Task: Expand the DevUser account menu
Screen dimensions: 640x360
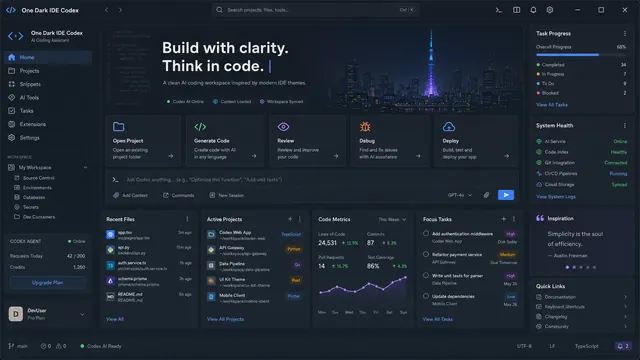Action: 82,314
